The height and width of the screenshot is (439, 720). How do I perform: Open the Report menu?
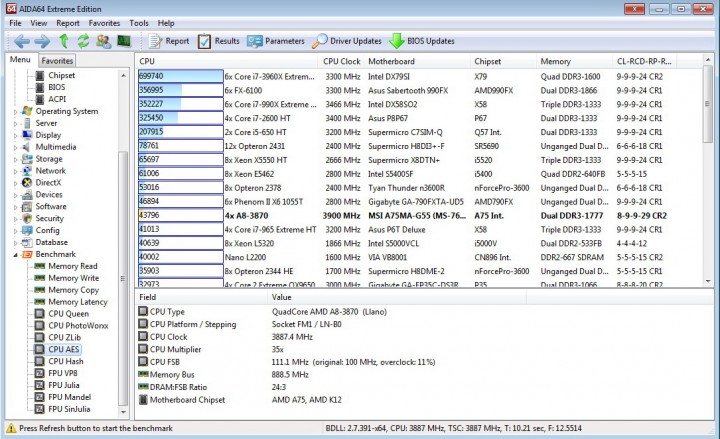click(68, 23)
